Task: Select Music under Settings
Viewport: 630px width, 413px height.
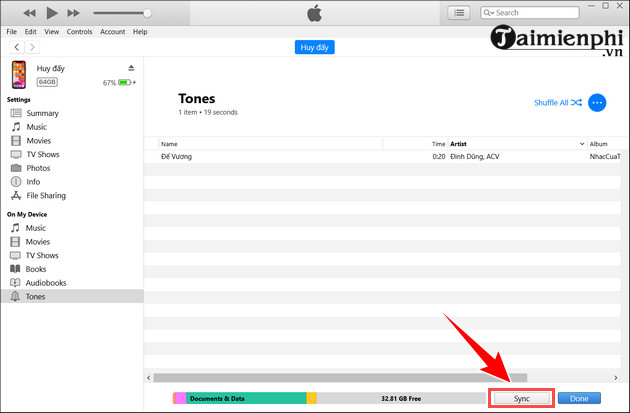Action: (36, 127)
